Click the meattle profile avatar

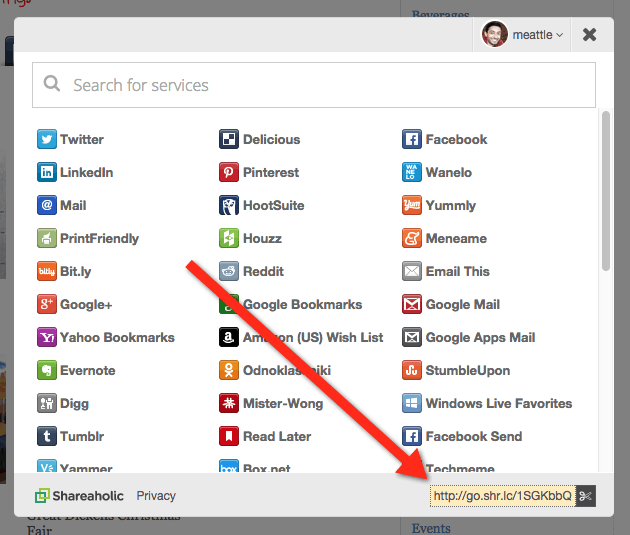495,34
